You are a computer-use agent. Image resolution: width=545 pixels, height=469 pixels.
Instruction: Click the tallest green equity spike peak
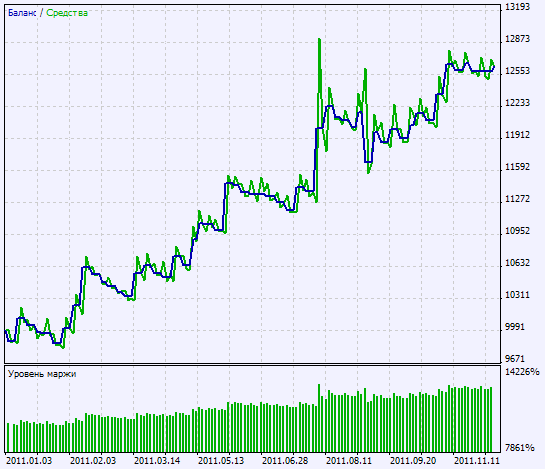click(x=319, y=40)
